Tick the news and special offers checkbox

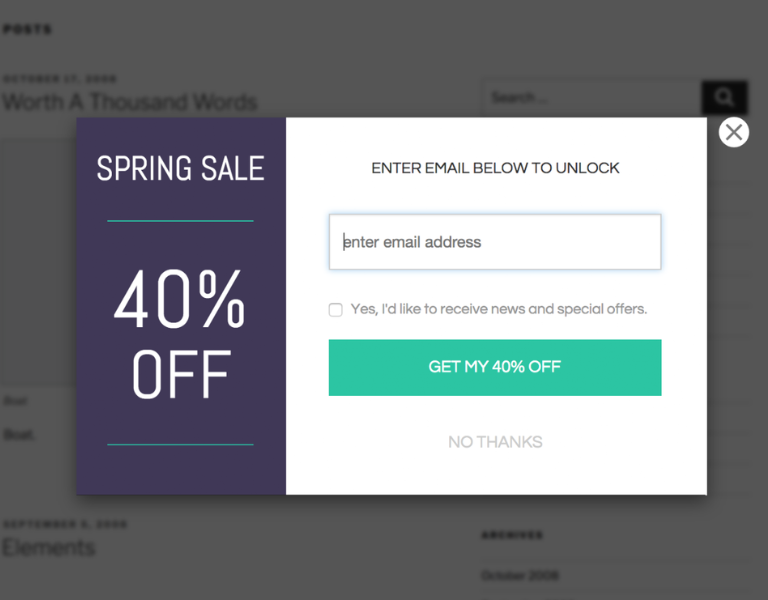tap(336, 310)
